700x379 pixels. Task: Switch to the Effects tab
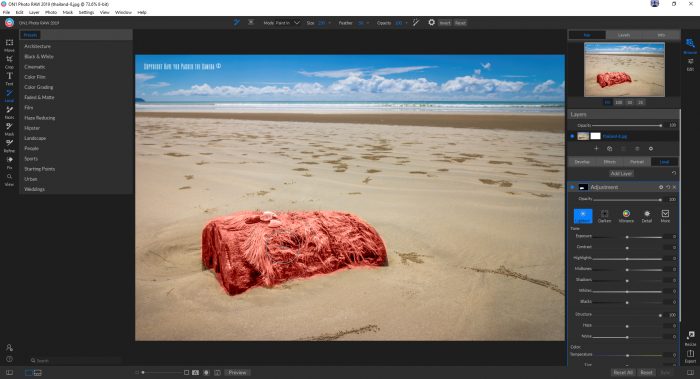tap(609, 162)
